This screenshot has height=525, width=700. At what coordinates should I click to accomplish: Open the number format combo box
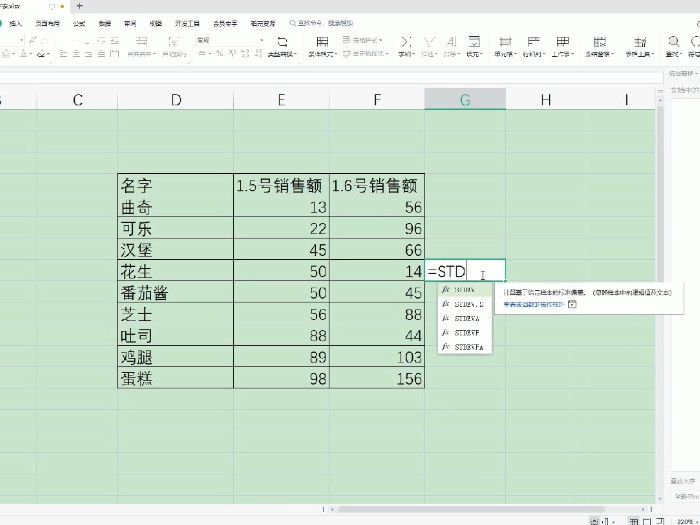point(229,40)
